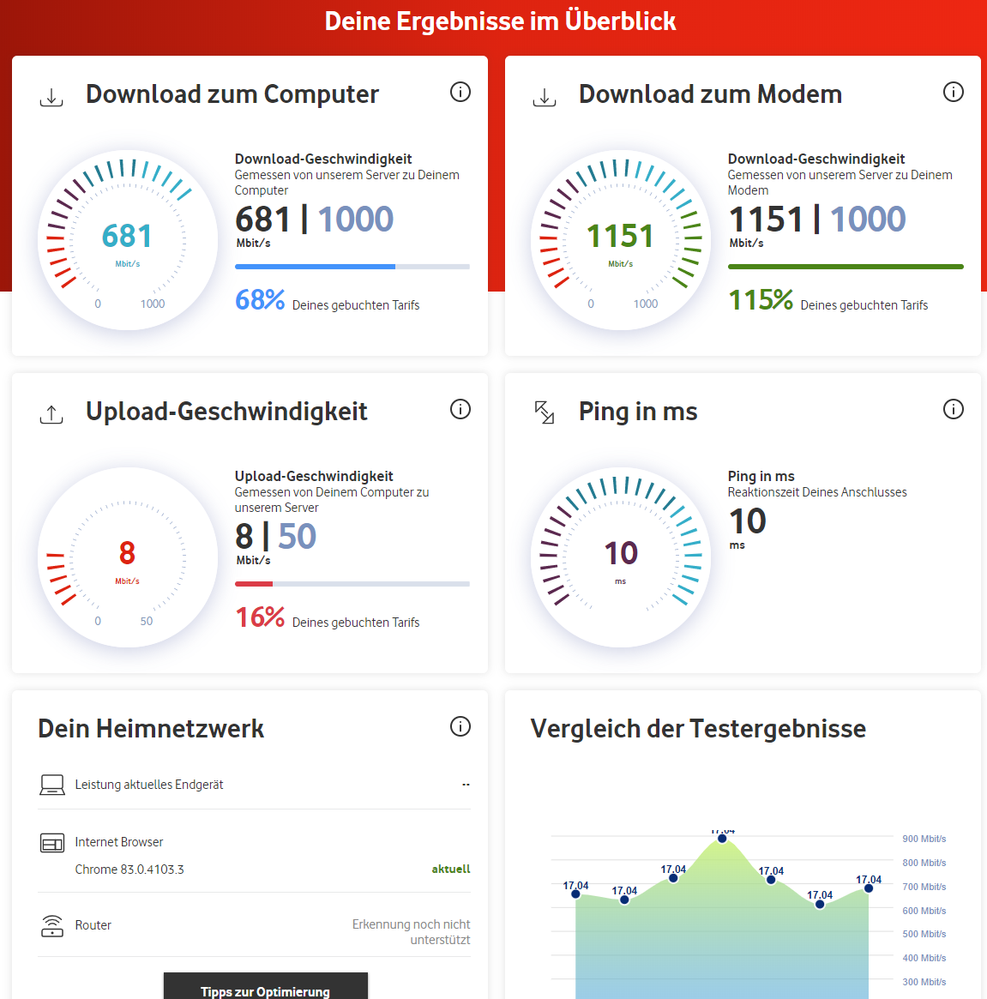987x999 pixels.
Task: Click the '16%' value
Action: [259, 617]
